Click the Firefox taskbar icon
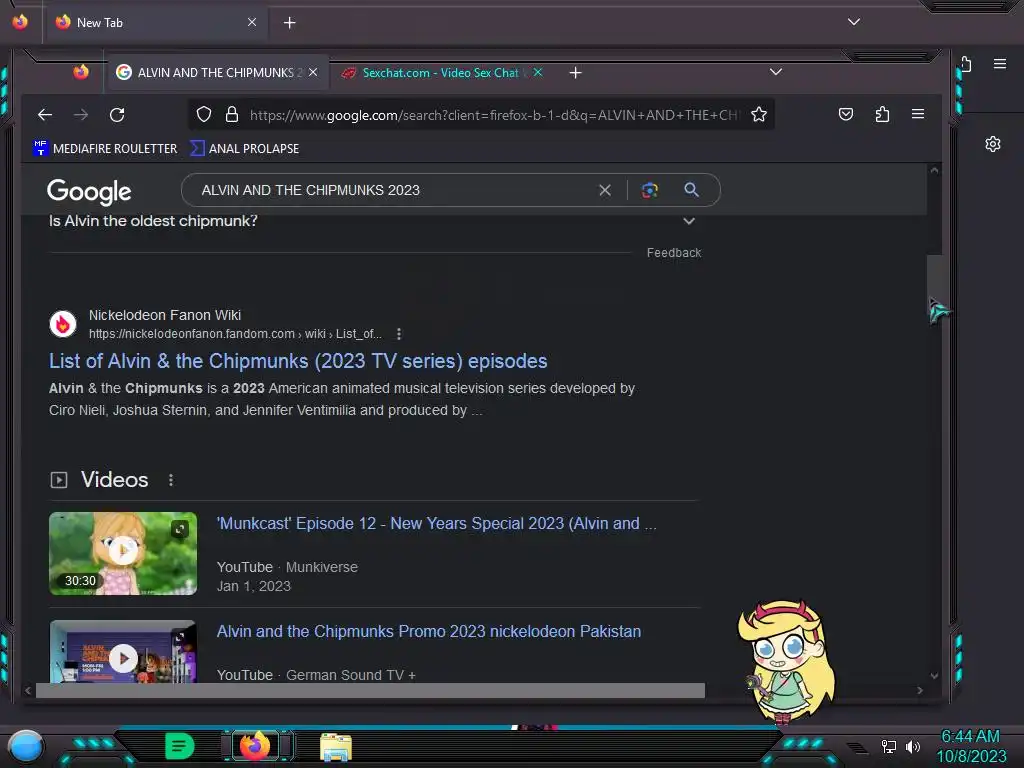 [255, 745]
